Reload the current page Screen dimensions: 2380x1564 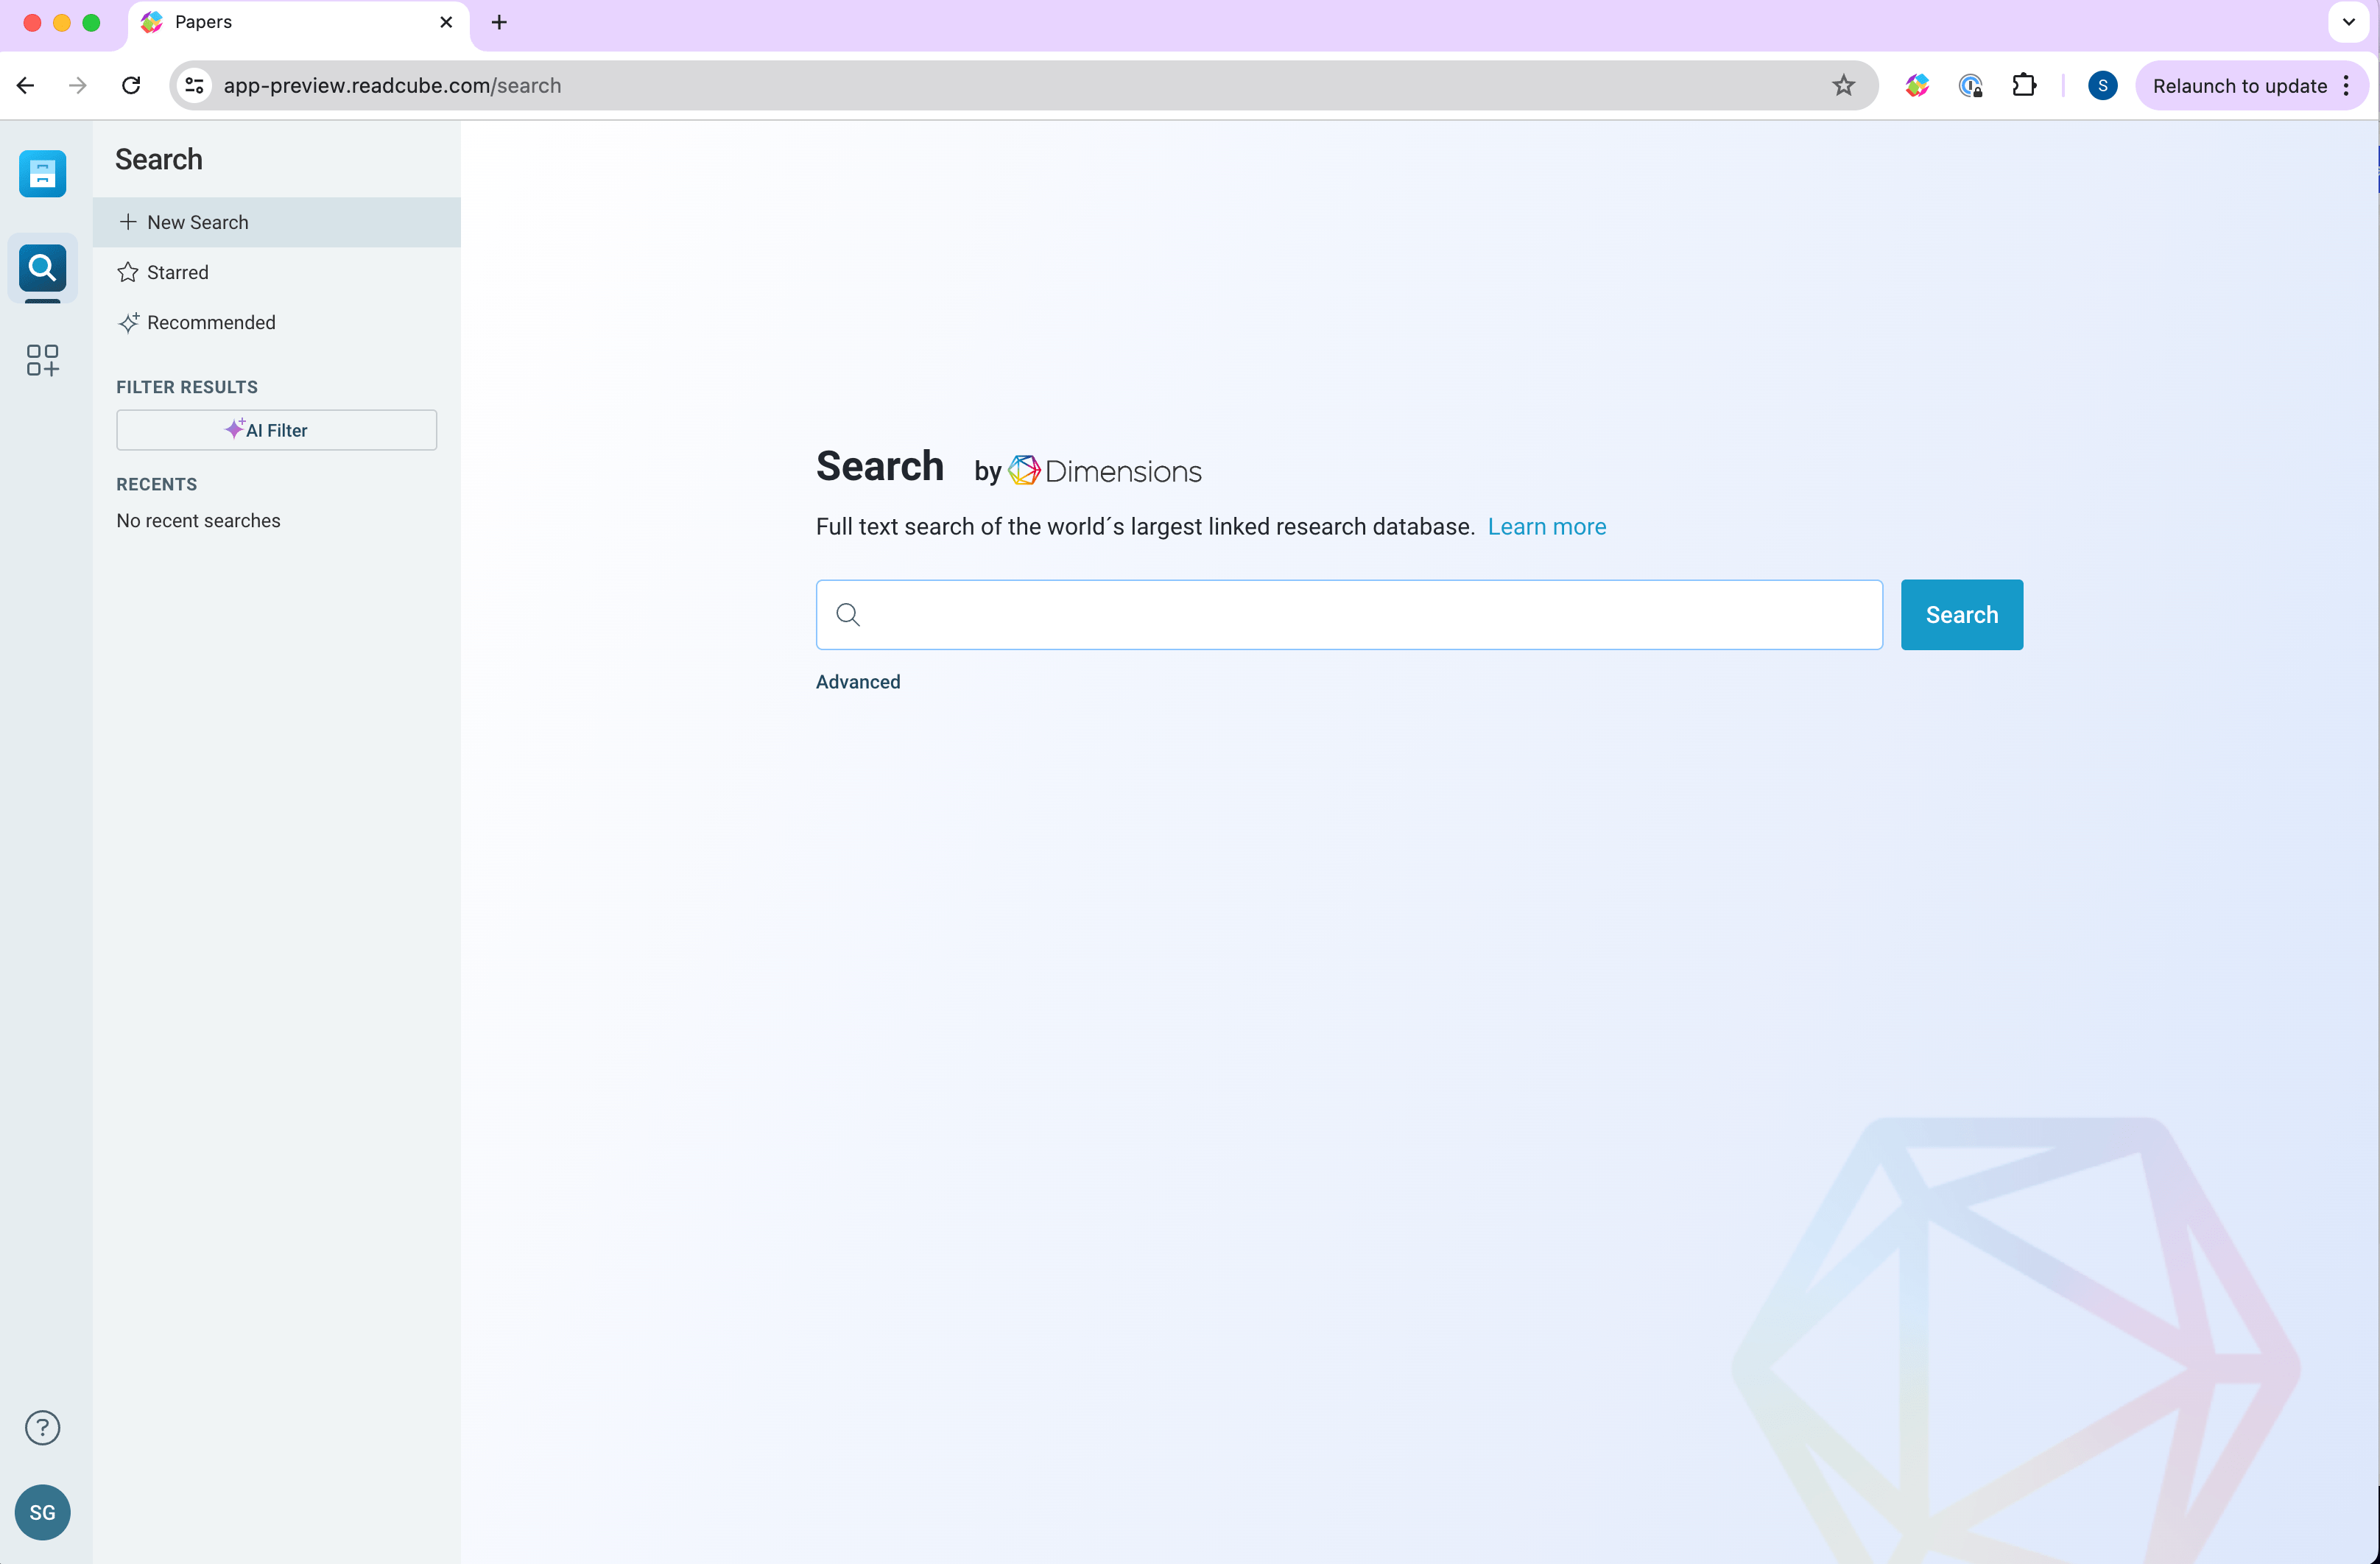[131, 86]
